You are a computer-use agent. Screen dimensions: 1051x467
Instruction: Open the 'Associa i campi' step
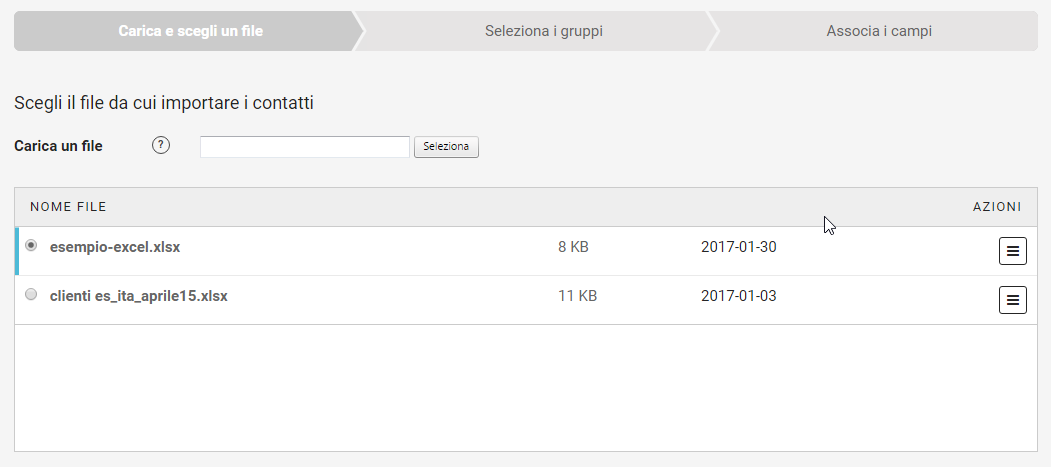coord(879,31)
